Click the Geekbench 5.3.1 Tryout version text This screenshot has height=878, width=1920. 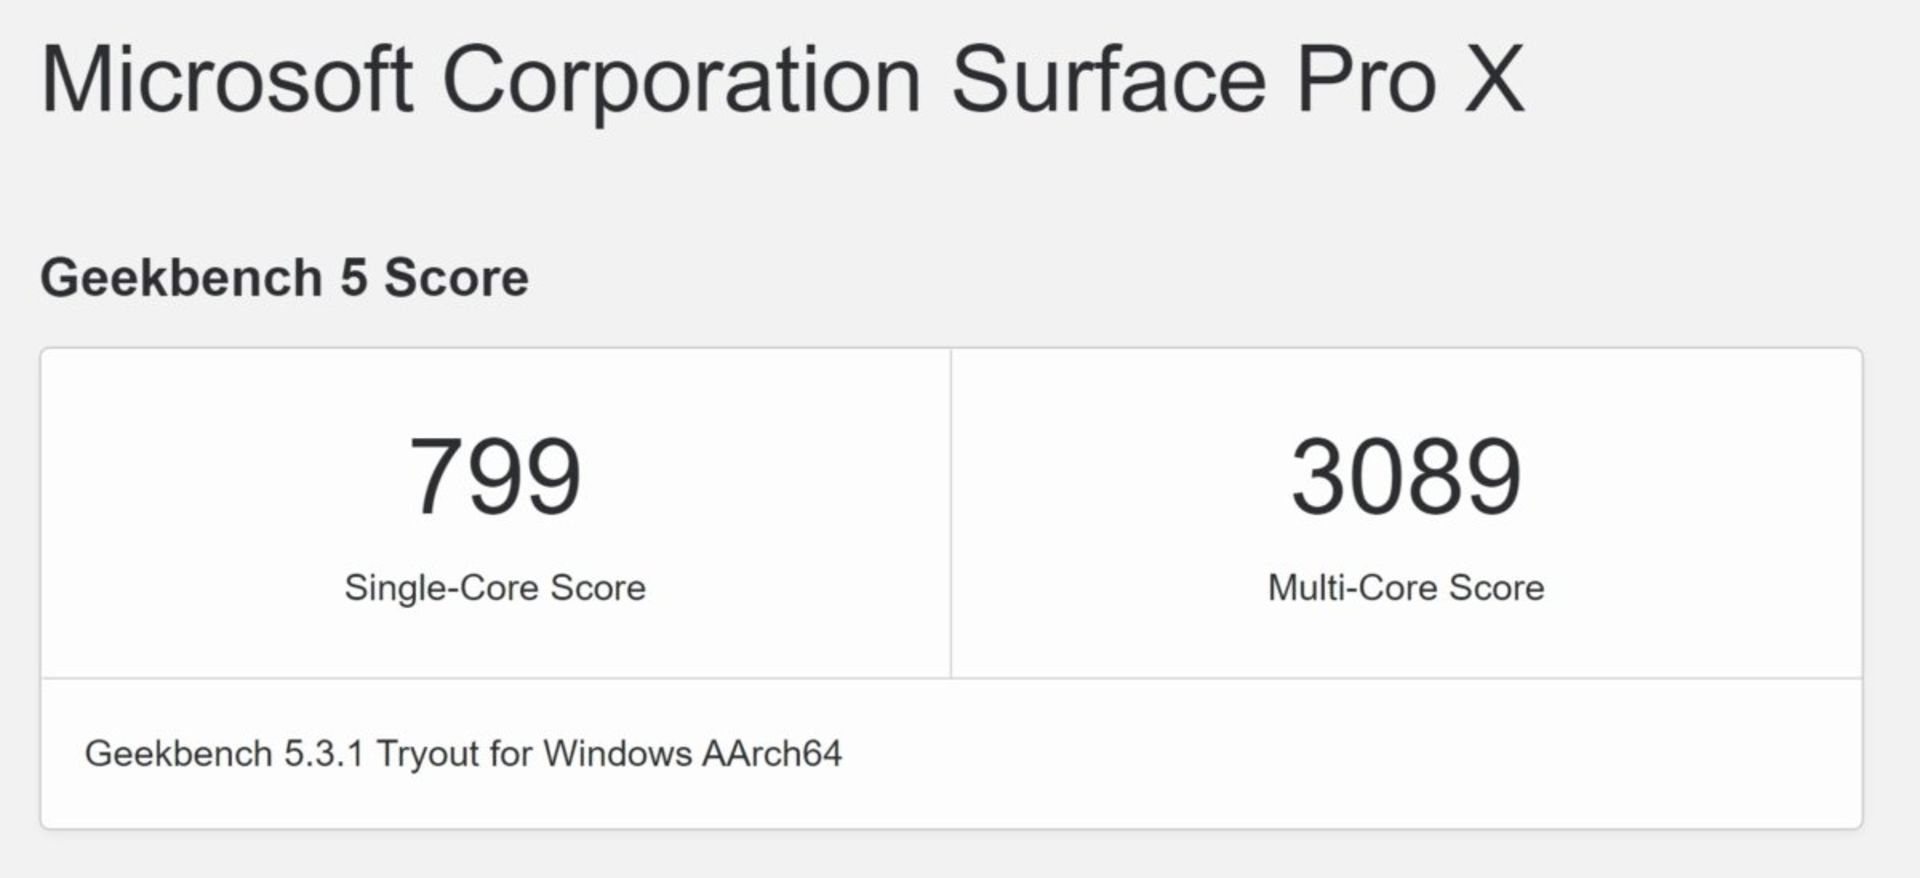pos(463,753)
